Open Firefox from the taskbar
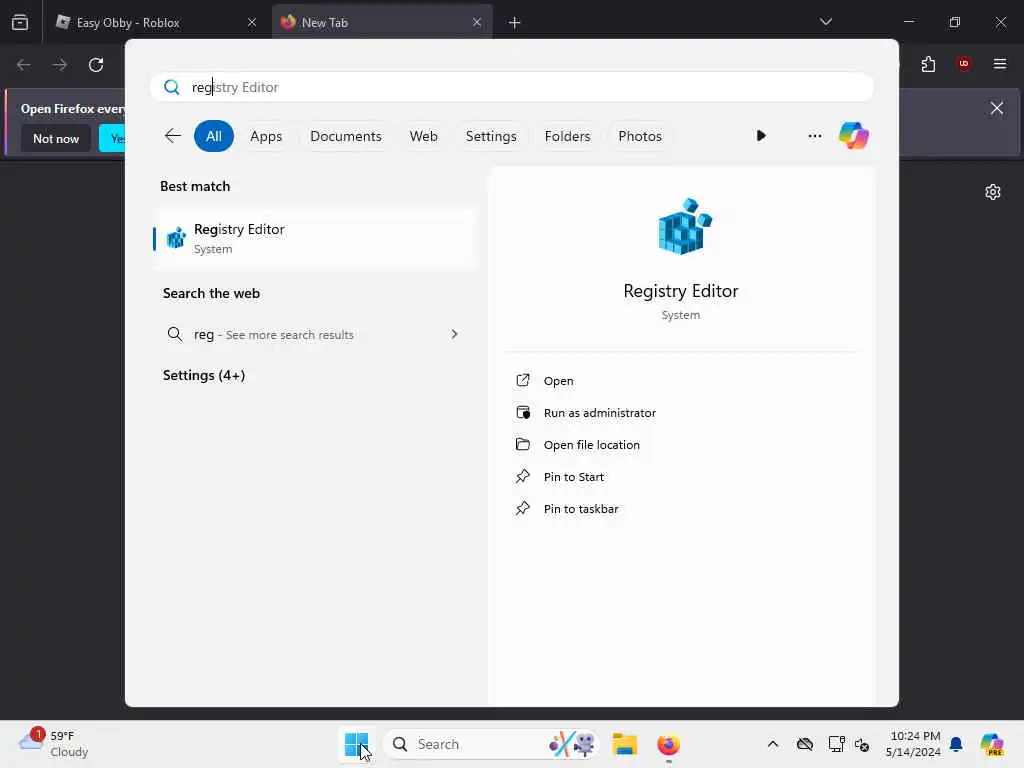Image resolution: width=1024 pixels, height=768 pixels. point(668,744)
